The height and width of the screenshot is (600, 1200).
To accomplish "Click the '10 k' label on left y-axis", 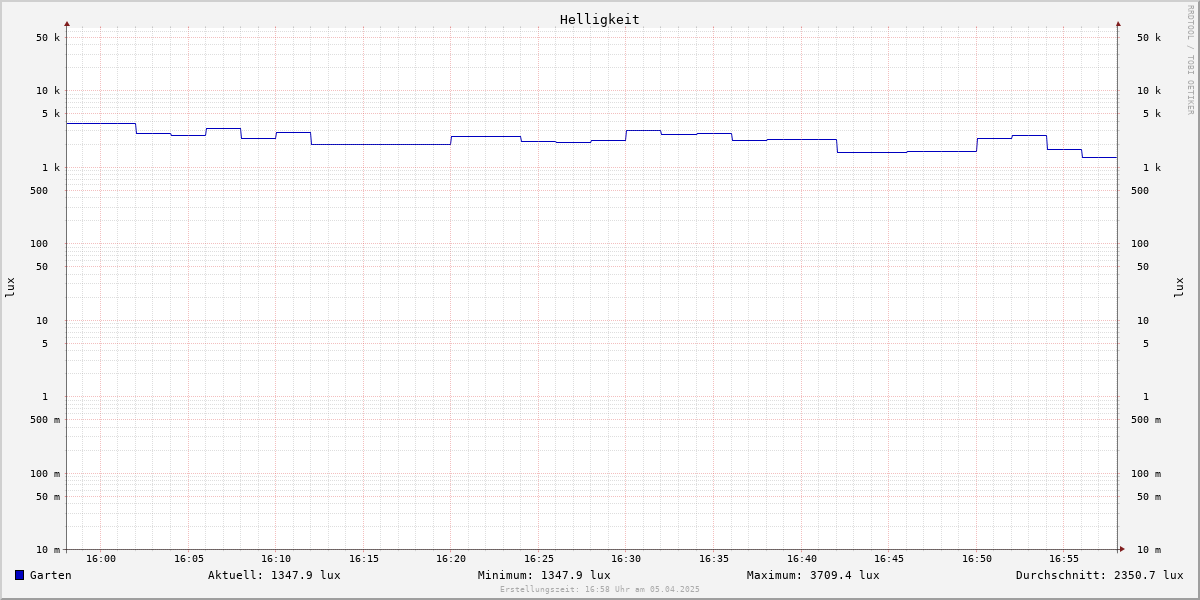I will tap(48, 91).
